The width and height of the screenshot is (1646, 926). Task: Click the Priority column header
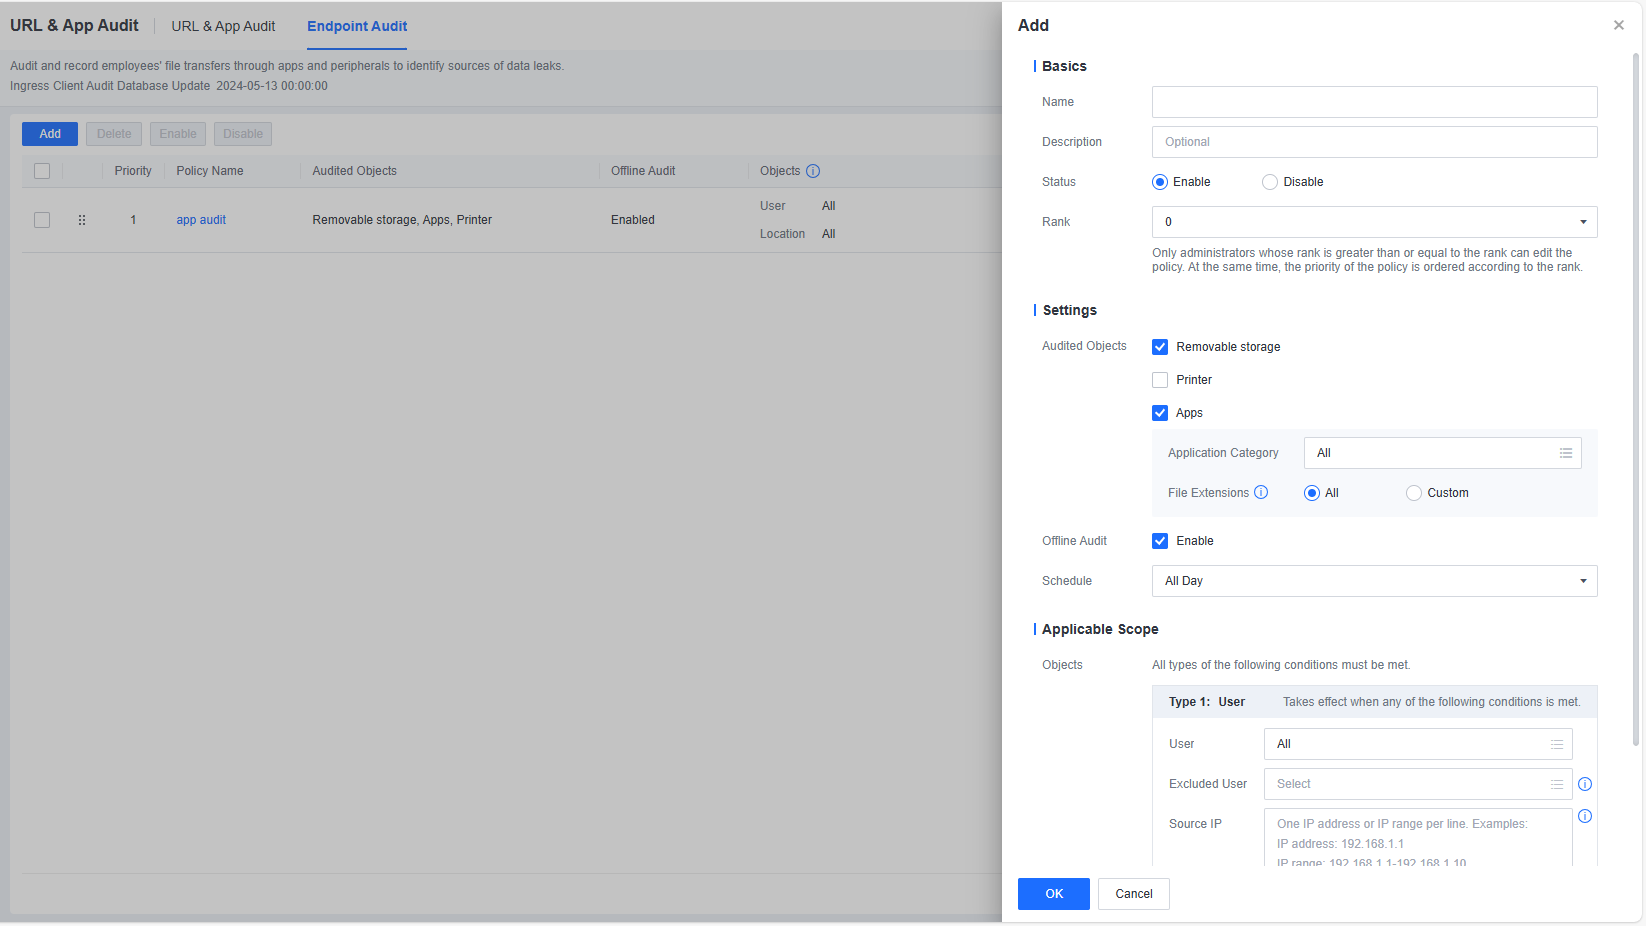133,171
